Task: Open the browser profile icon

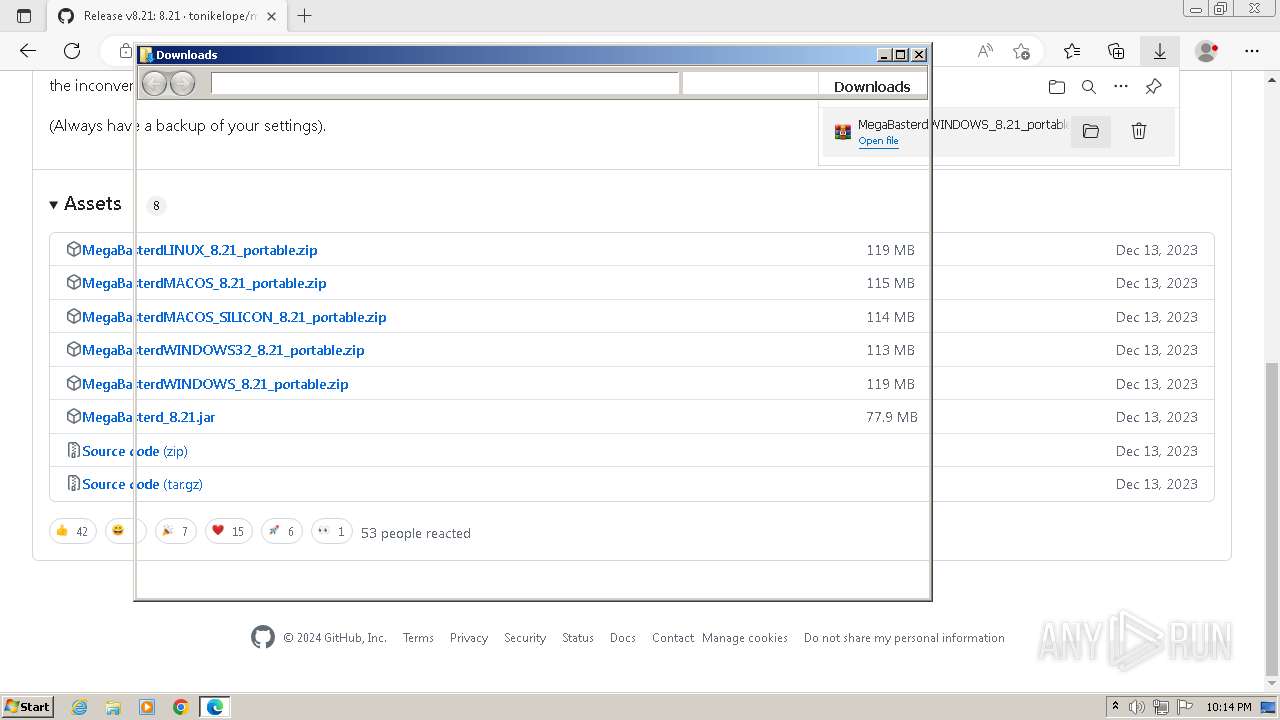Action: [1207, 51]
